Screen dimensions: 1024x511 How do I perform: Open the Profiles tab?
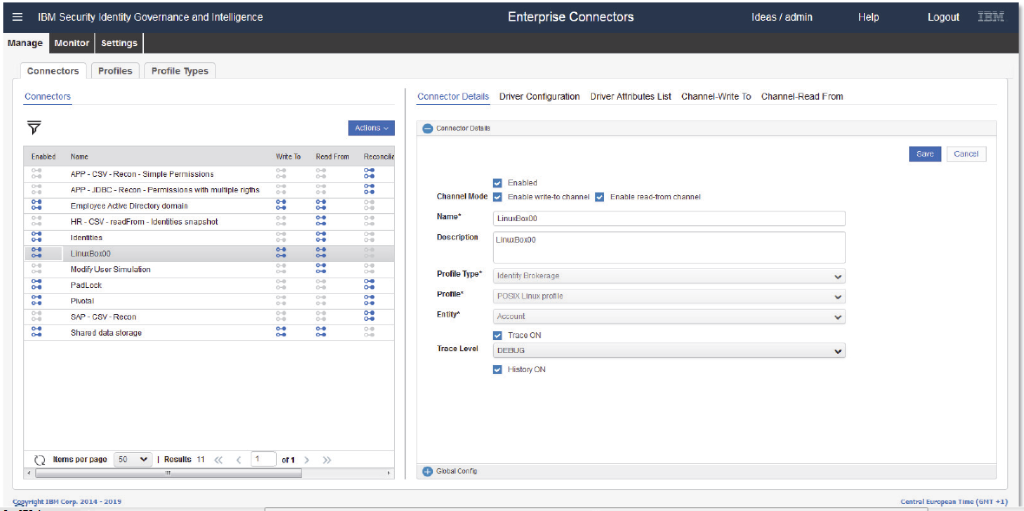pyautogui.click(x=115, y=71)
